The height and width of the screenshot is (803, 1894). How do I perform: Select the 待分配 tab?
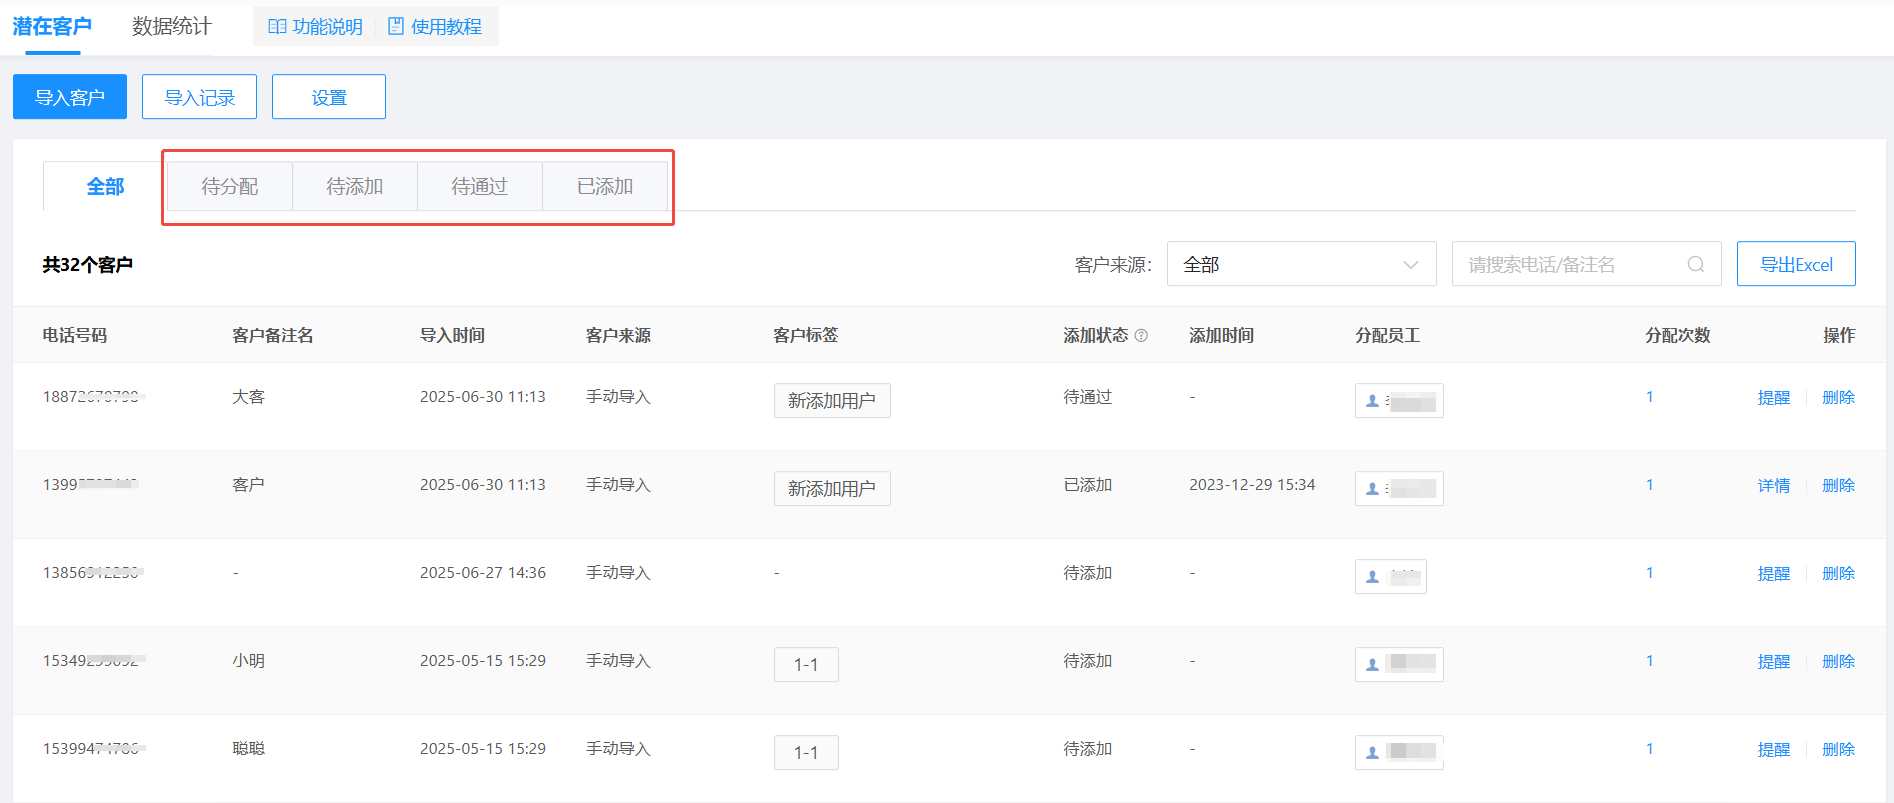[x=230, y=187]
